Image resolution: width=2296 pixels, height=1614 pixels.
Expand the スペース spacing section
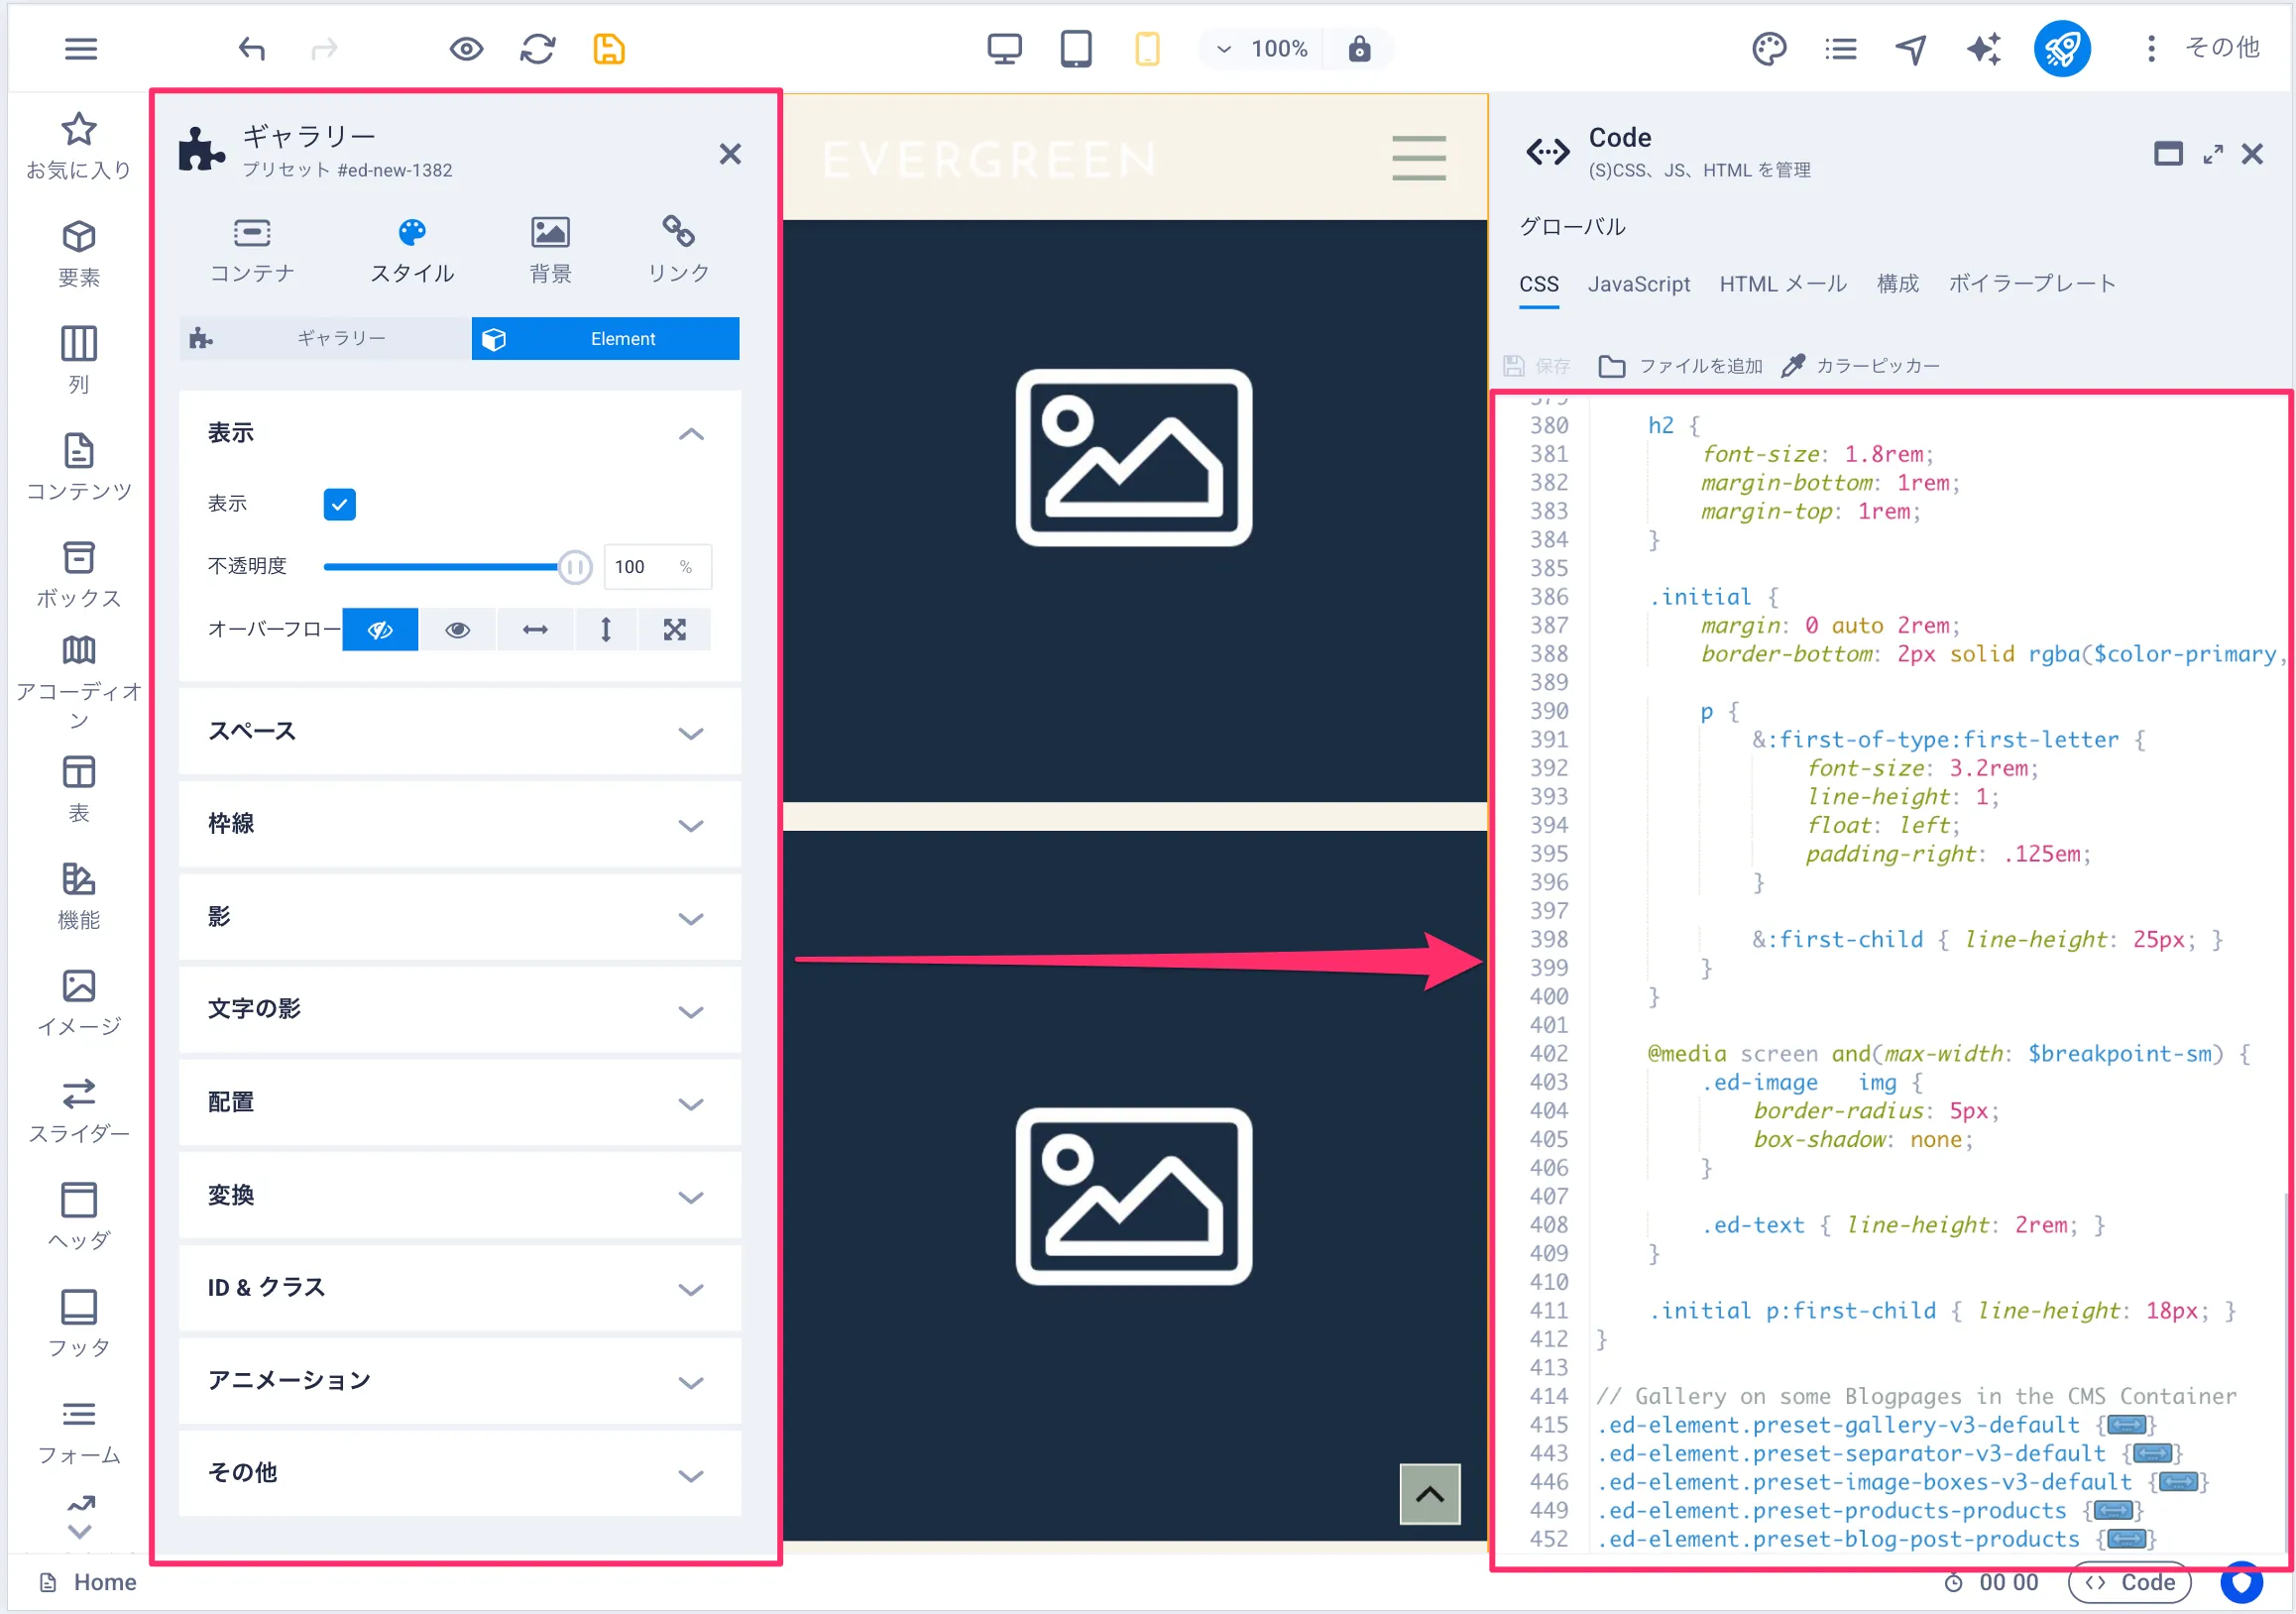(460, 732)
